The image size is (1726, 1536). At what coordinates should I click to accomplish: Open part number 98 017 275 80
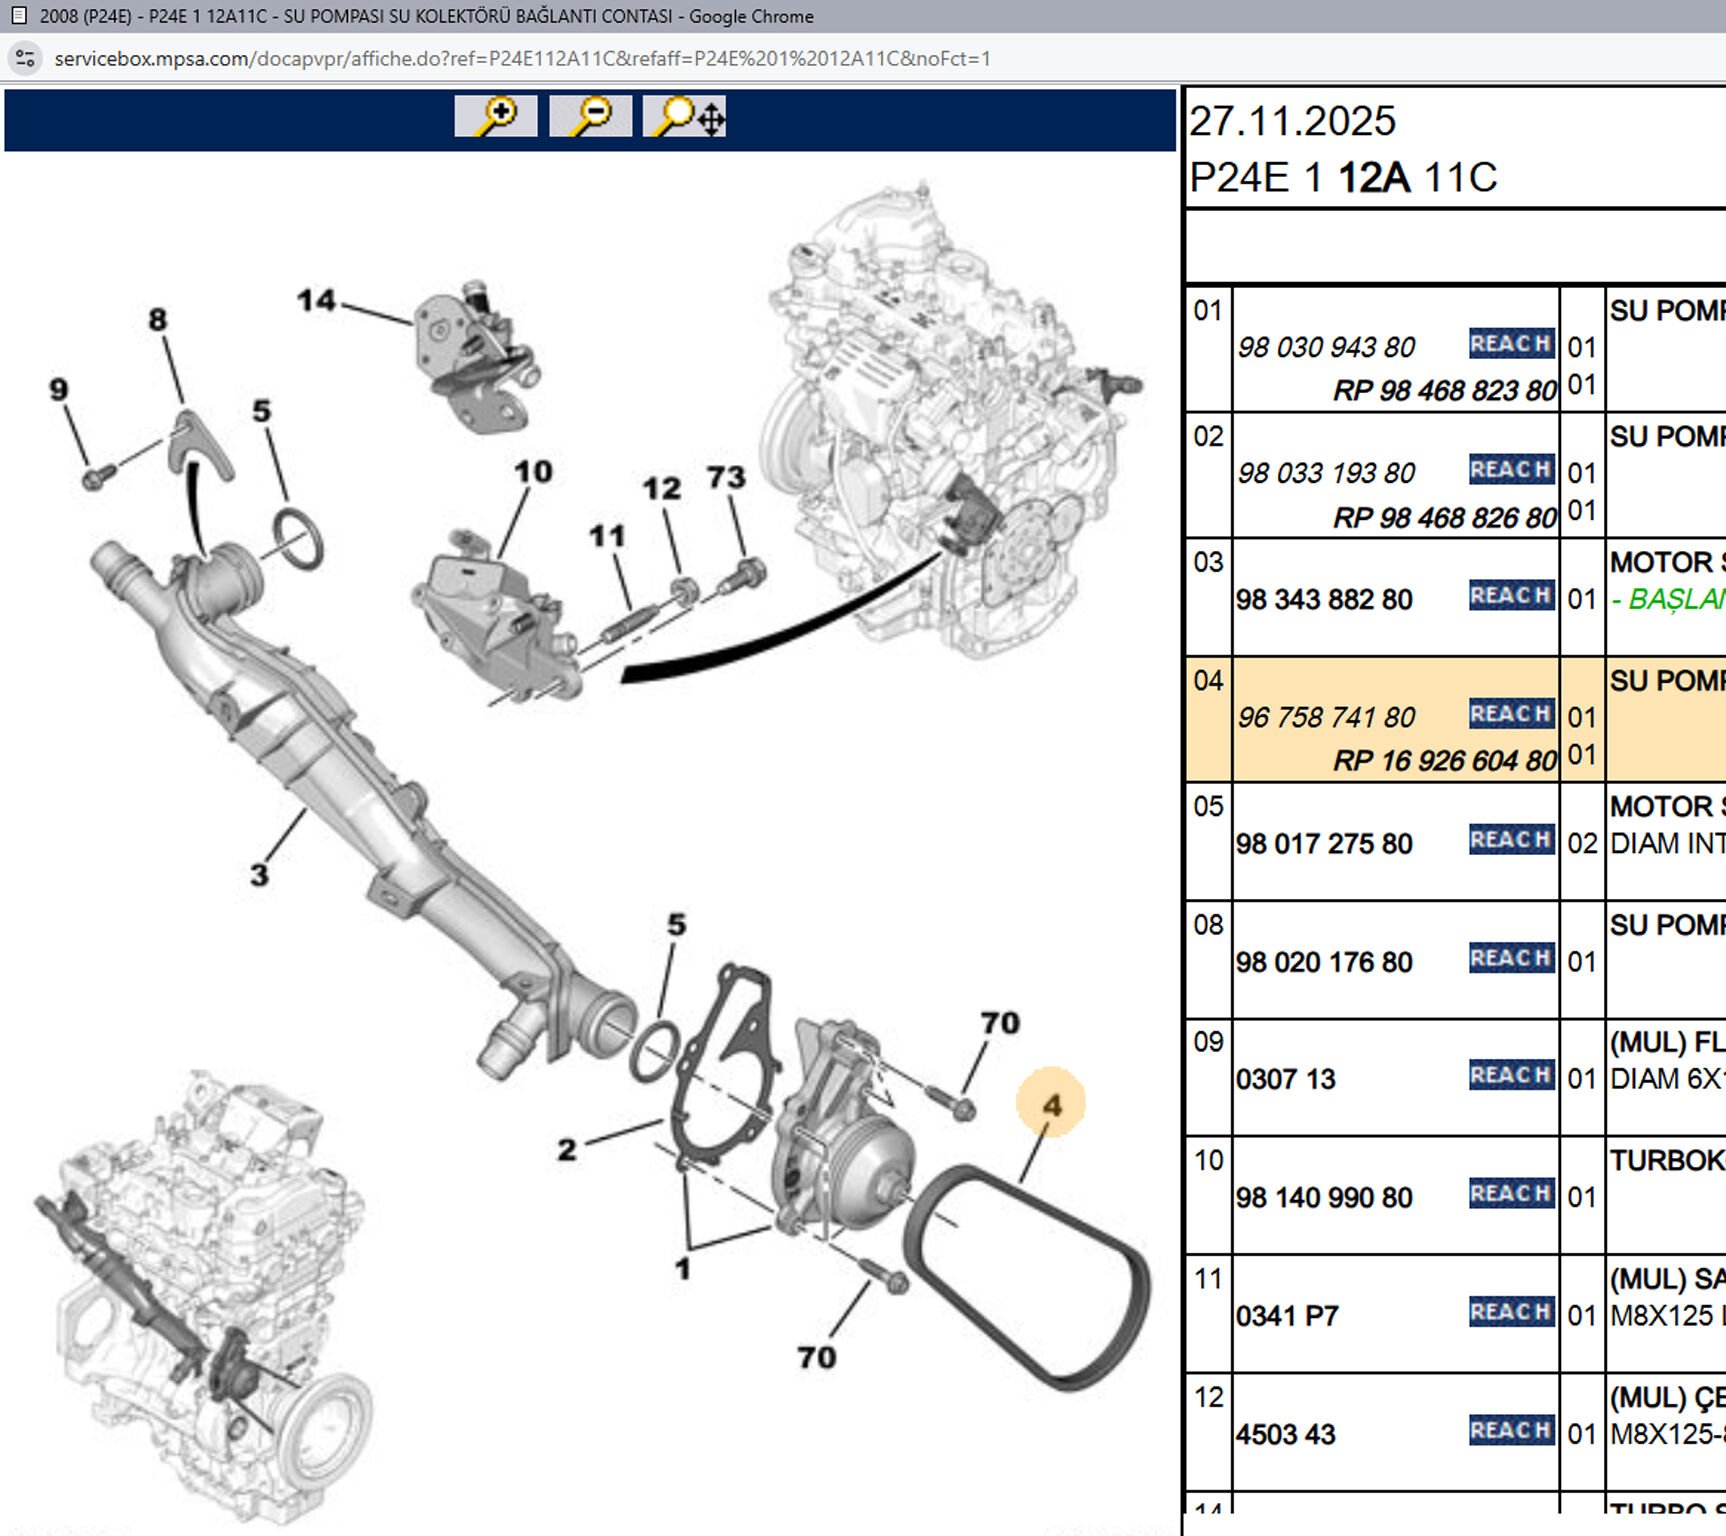[1324, 844]
